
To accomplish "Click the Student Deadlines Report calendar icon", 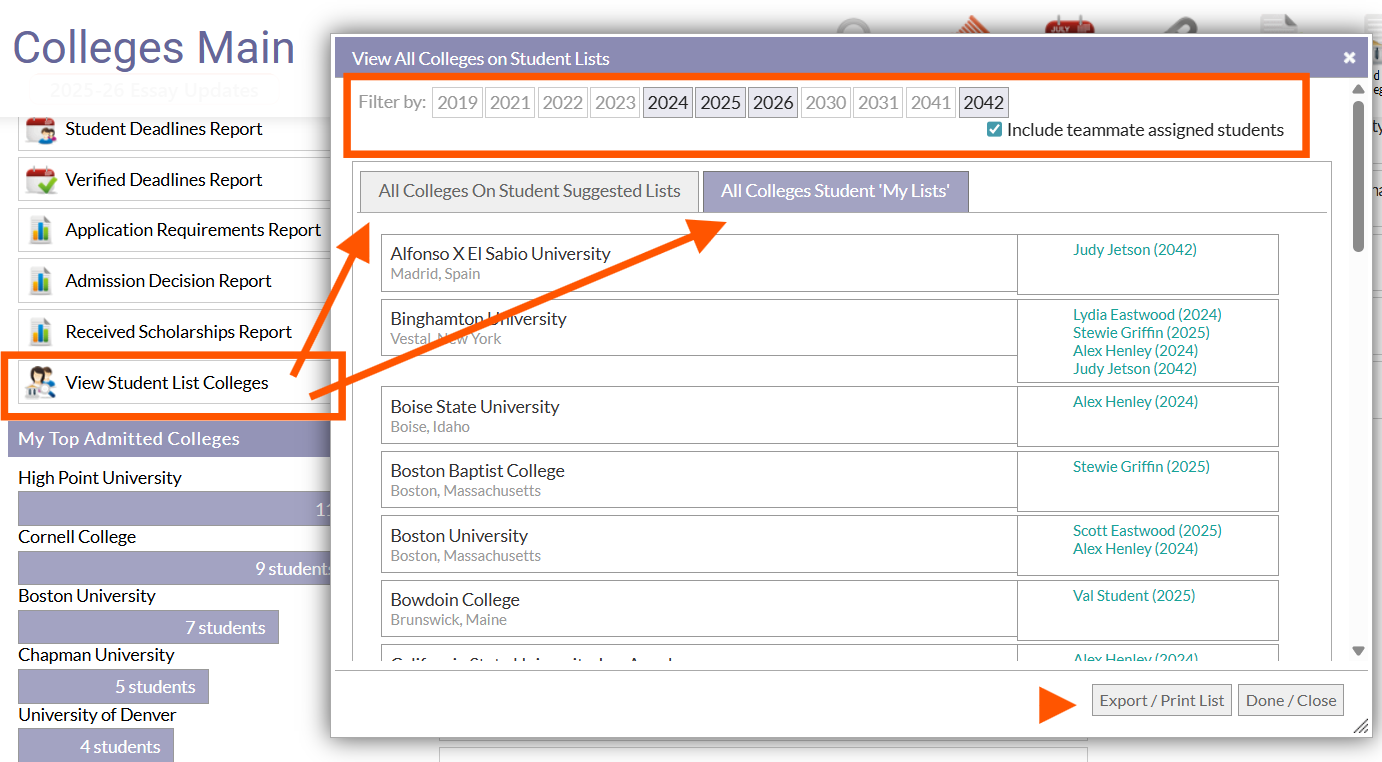I will click(41, 129).
